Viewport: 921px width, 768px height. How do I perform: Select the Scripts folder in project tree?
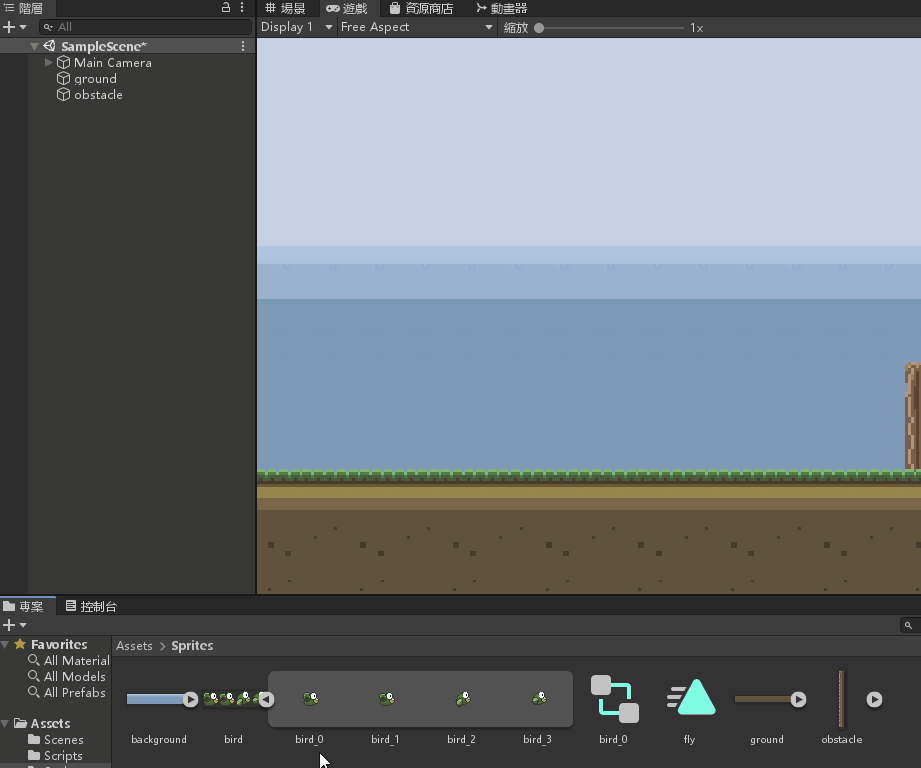63,756
